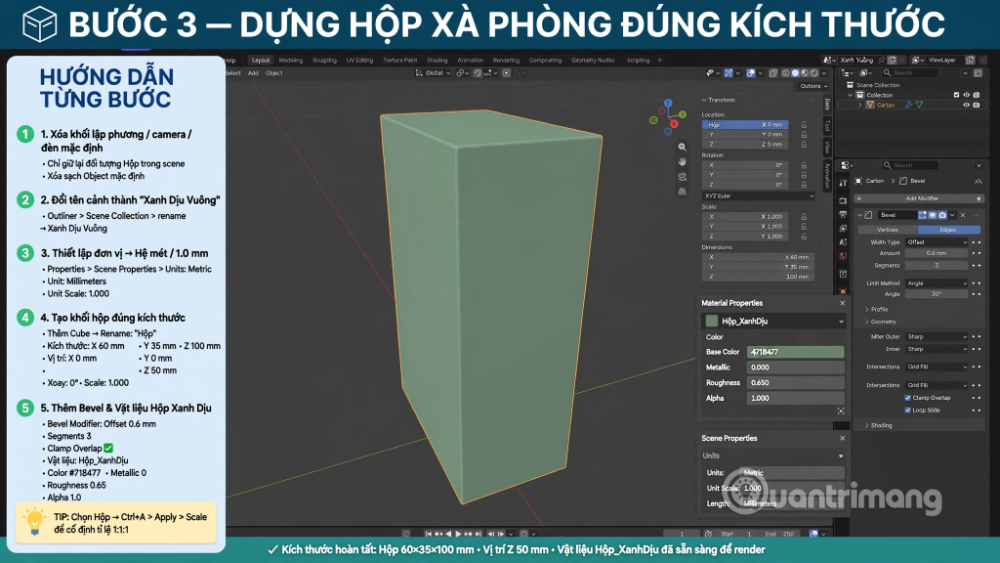Expand the Profile section
The width and height of the screenshot is (1000, 563).
point(876,309)
